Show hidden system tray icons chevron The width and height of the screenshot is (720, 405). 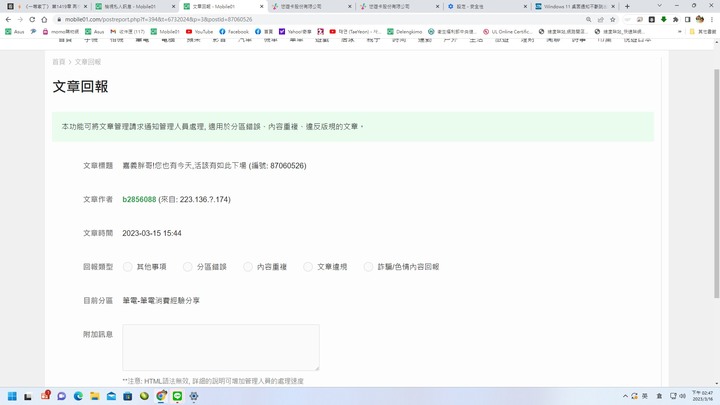pos(625,396)
